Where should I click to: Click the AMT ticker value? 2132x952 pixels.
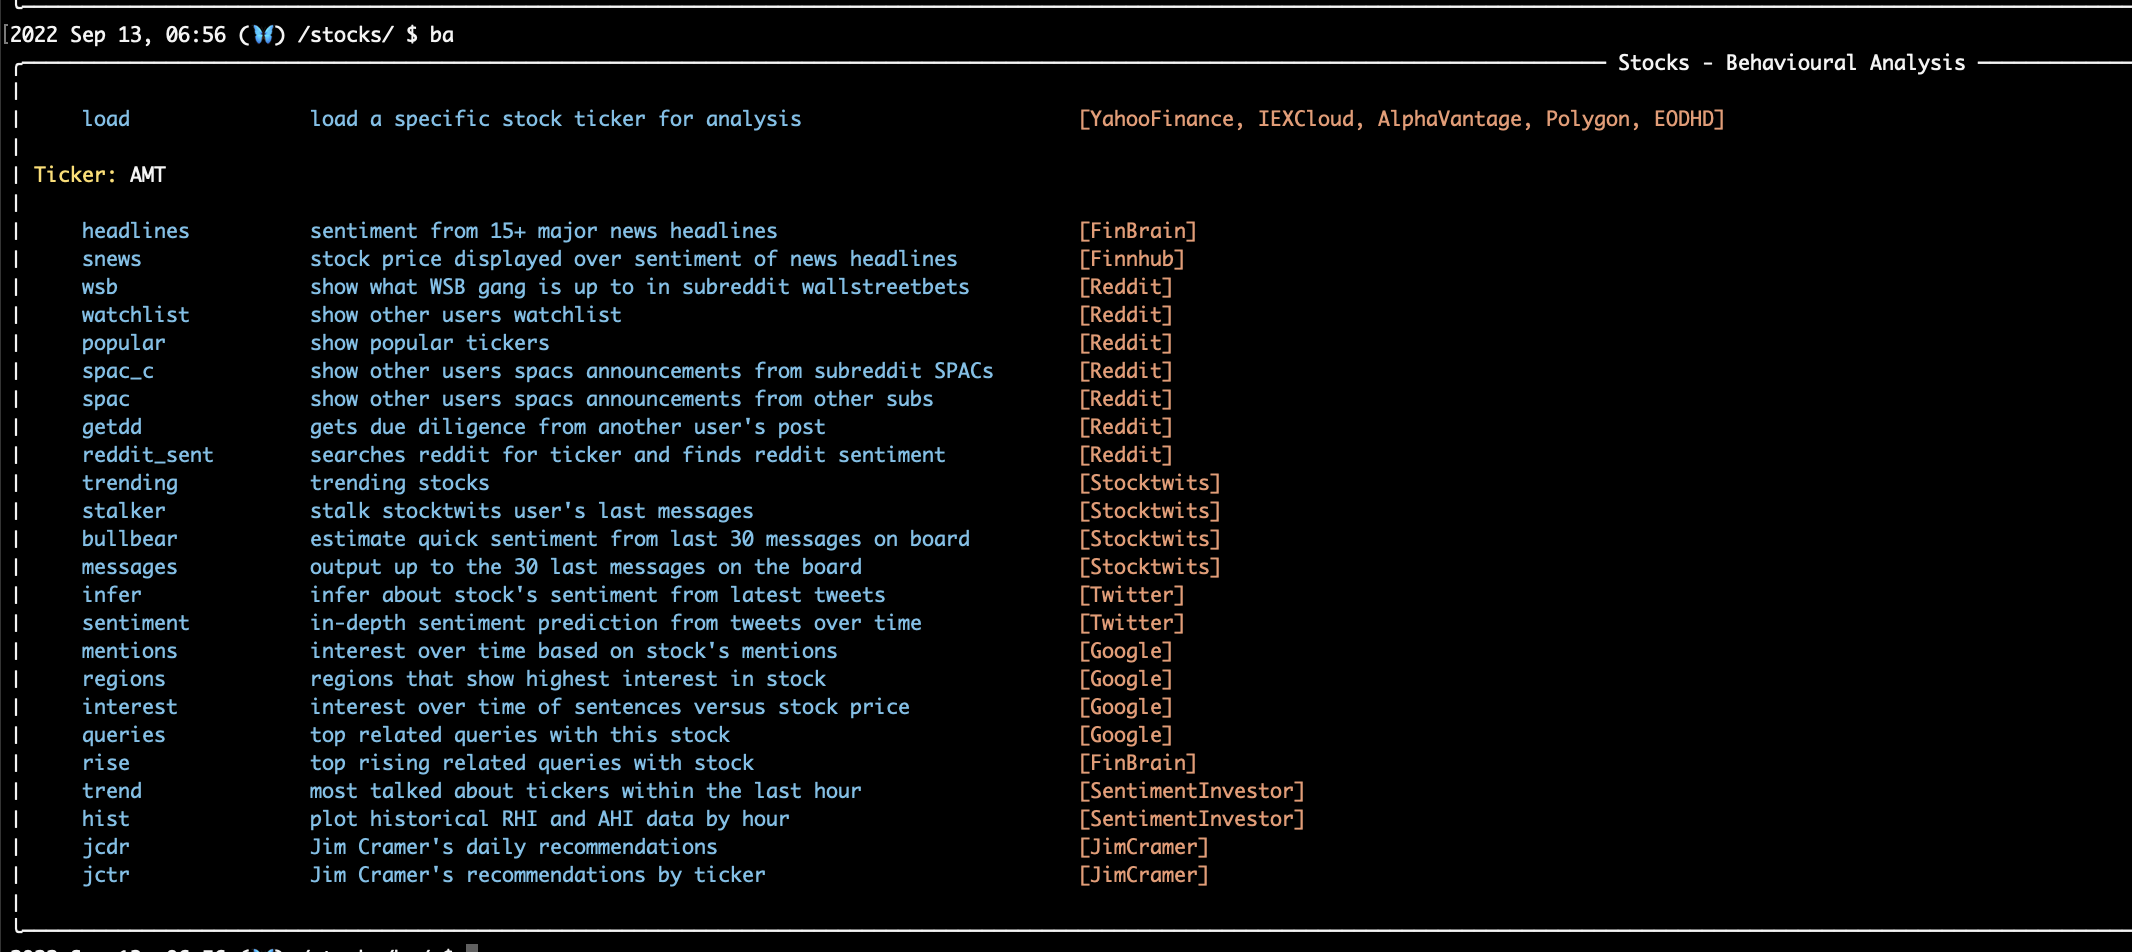pyautogui.click(x=148, y=175)
